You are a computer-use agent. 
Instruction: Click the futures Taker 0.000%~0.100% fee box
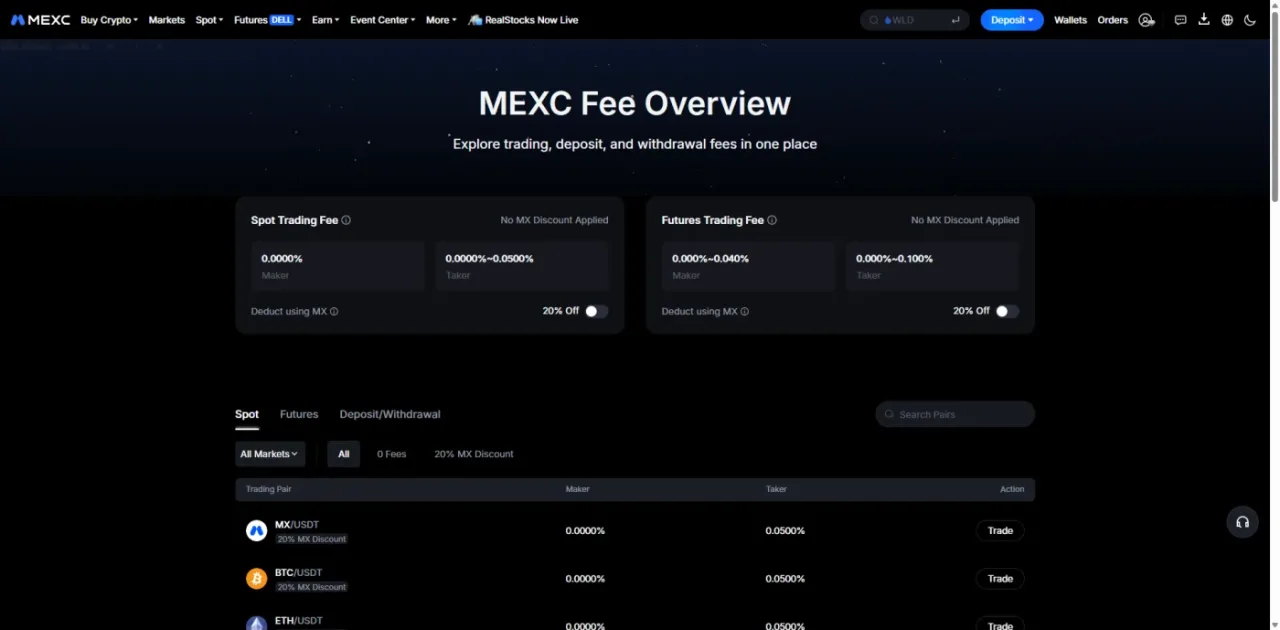pos(932,266)
